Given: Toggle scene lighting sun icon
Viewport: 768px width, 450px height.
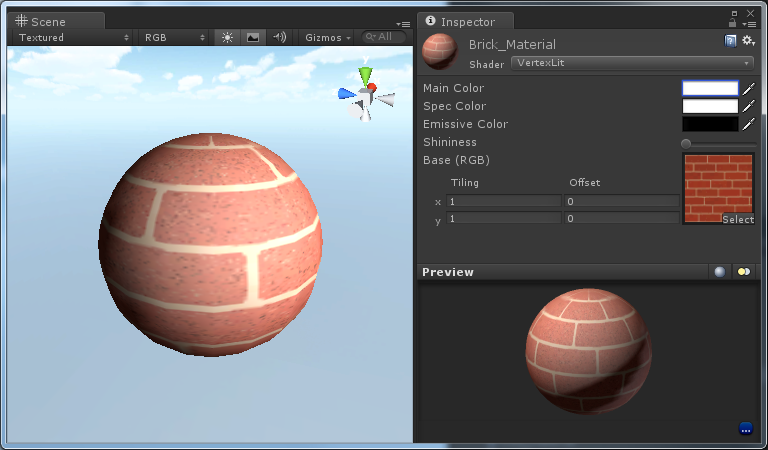Looking at the screenshot, I should click(x=227, y=37).
